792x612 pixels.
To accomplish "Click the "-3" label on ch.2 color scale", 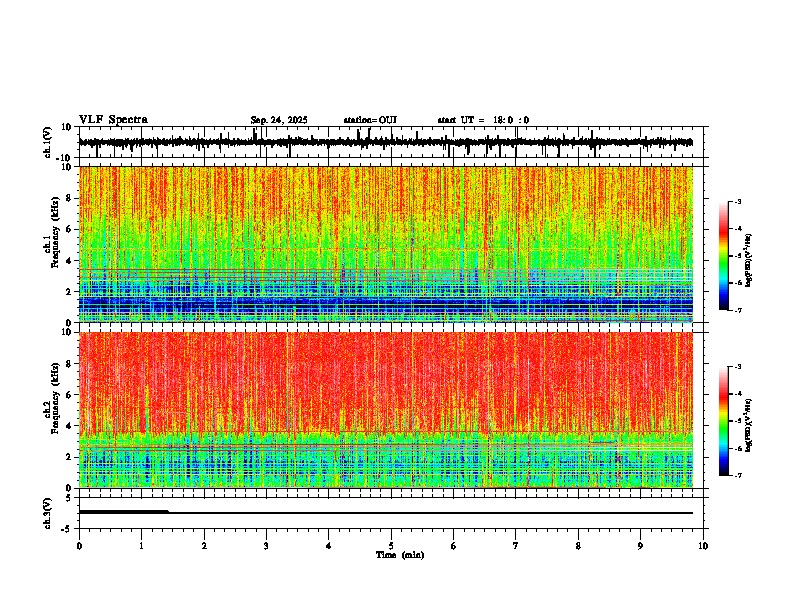I will (738, 367).
